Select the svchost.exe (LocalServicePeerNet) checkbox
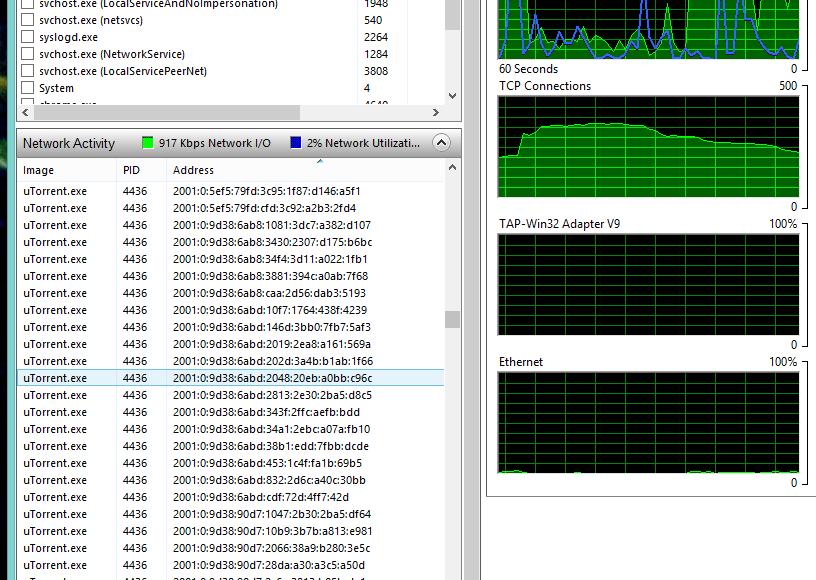The width and height of the screenshot is (816, 580). [28, 71]
